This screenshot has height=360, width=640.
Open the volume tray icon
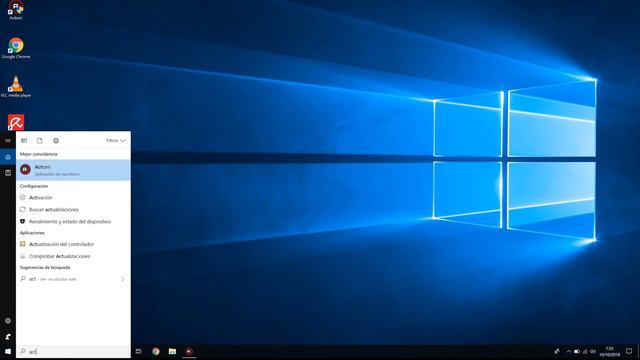point(593,351)
